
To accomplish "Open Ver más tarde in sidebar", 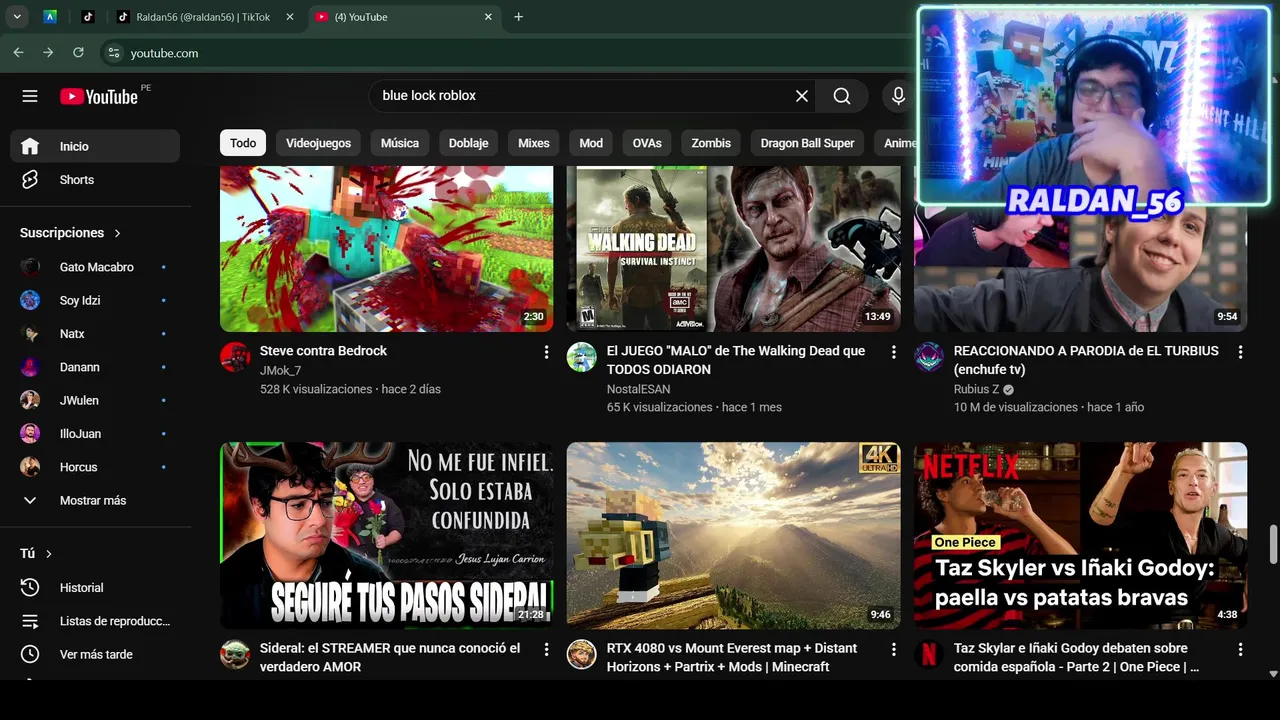I will point(96,654).
